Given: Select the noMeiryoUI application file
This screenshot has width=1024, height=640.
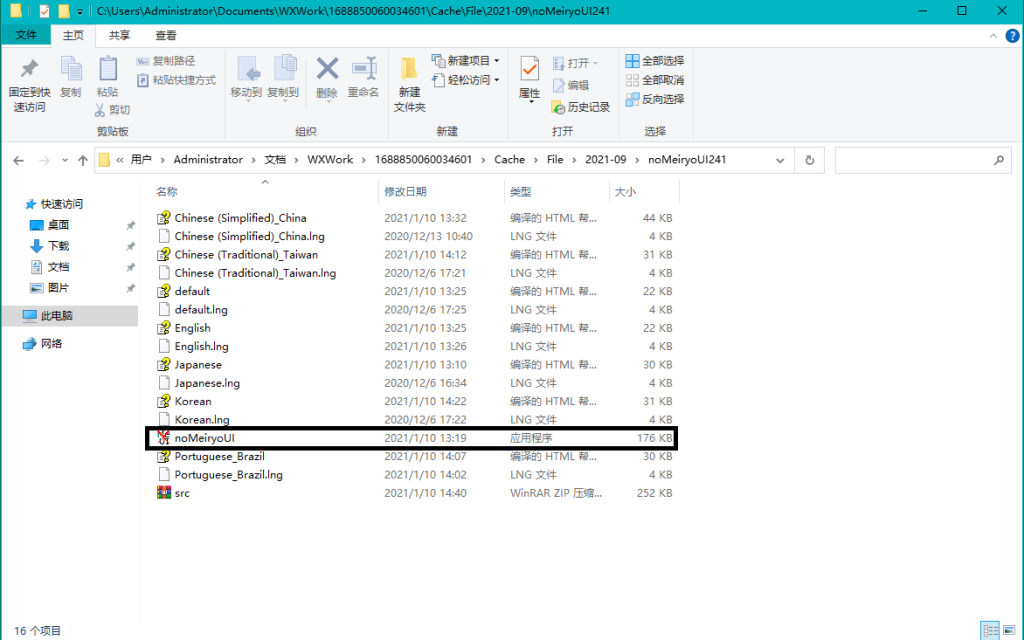Looking at the screenshot, I should point(204,438).
